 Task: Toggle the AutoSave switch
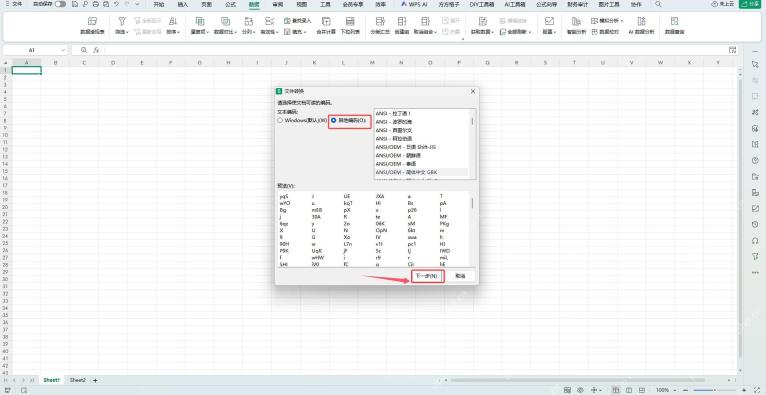(60, 4)
